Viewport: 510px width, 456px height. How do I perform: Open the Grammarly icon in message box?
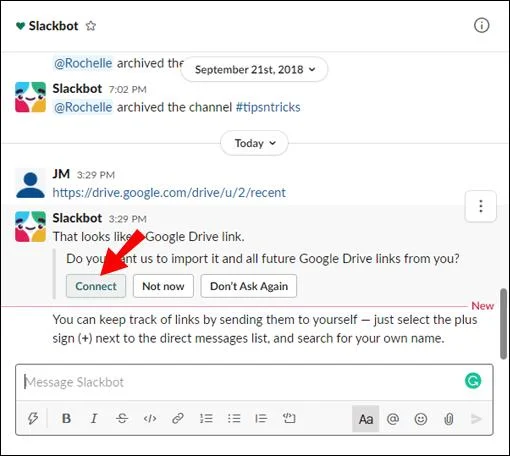coord(473,381)
